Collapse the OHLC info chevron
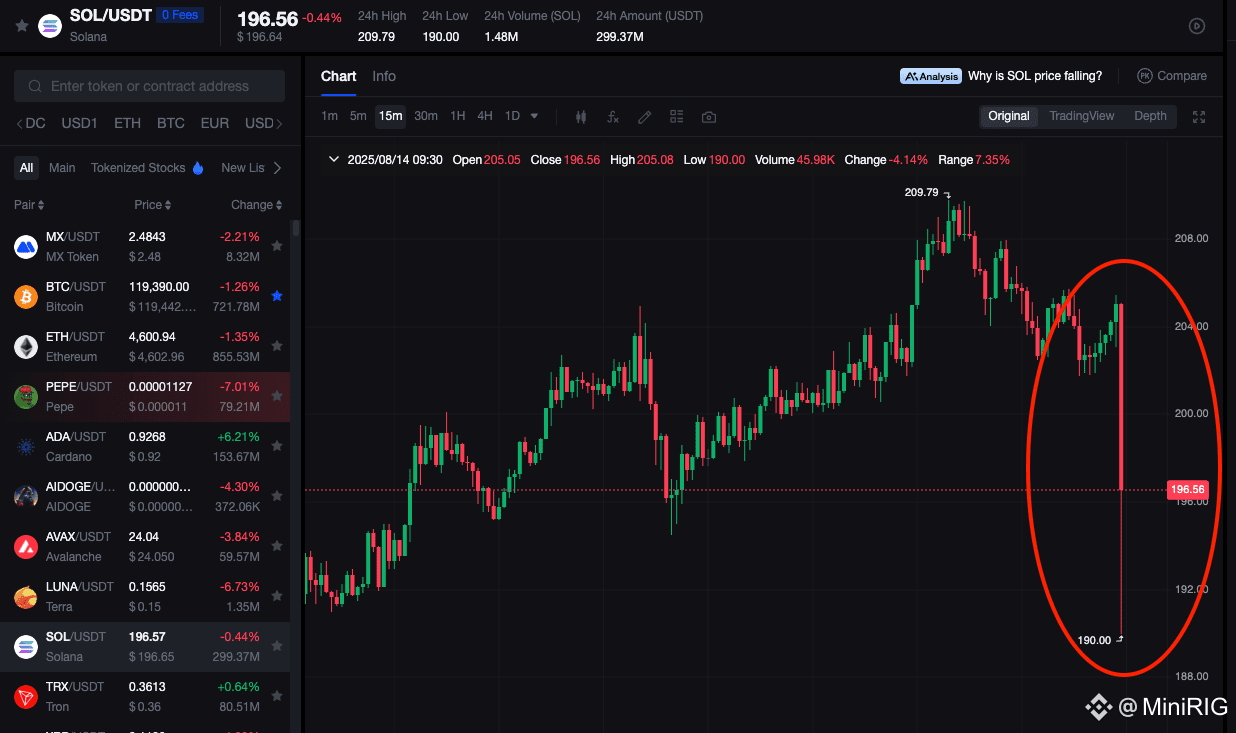The image size is (1236, 733). pos(333,160)
